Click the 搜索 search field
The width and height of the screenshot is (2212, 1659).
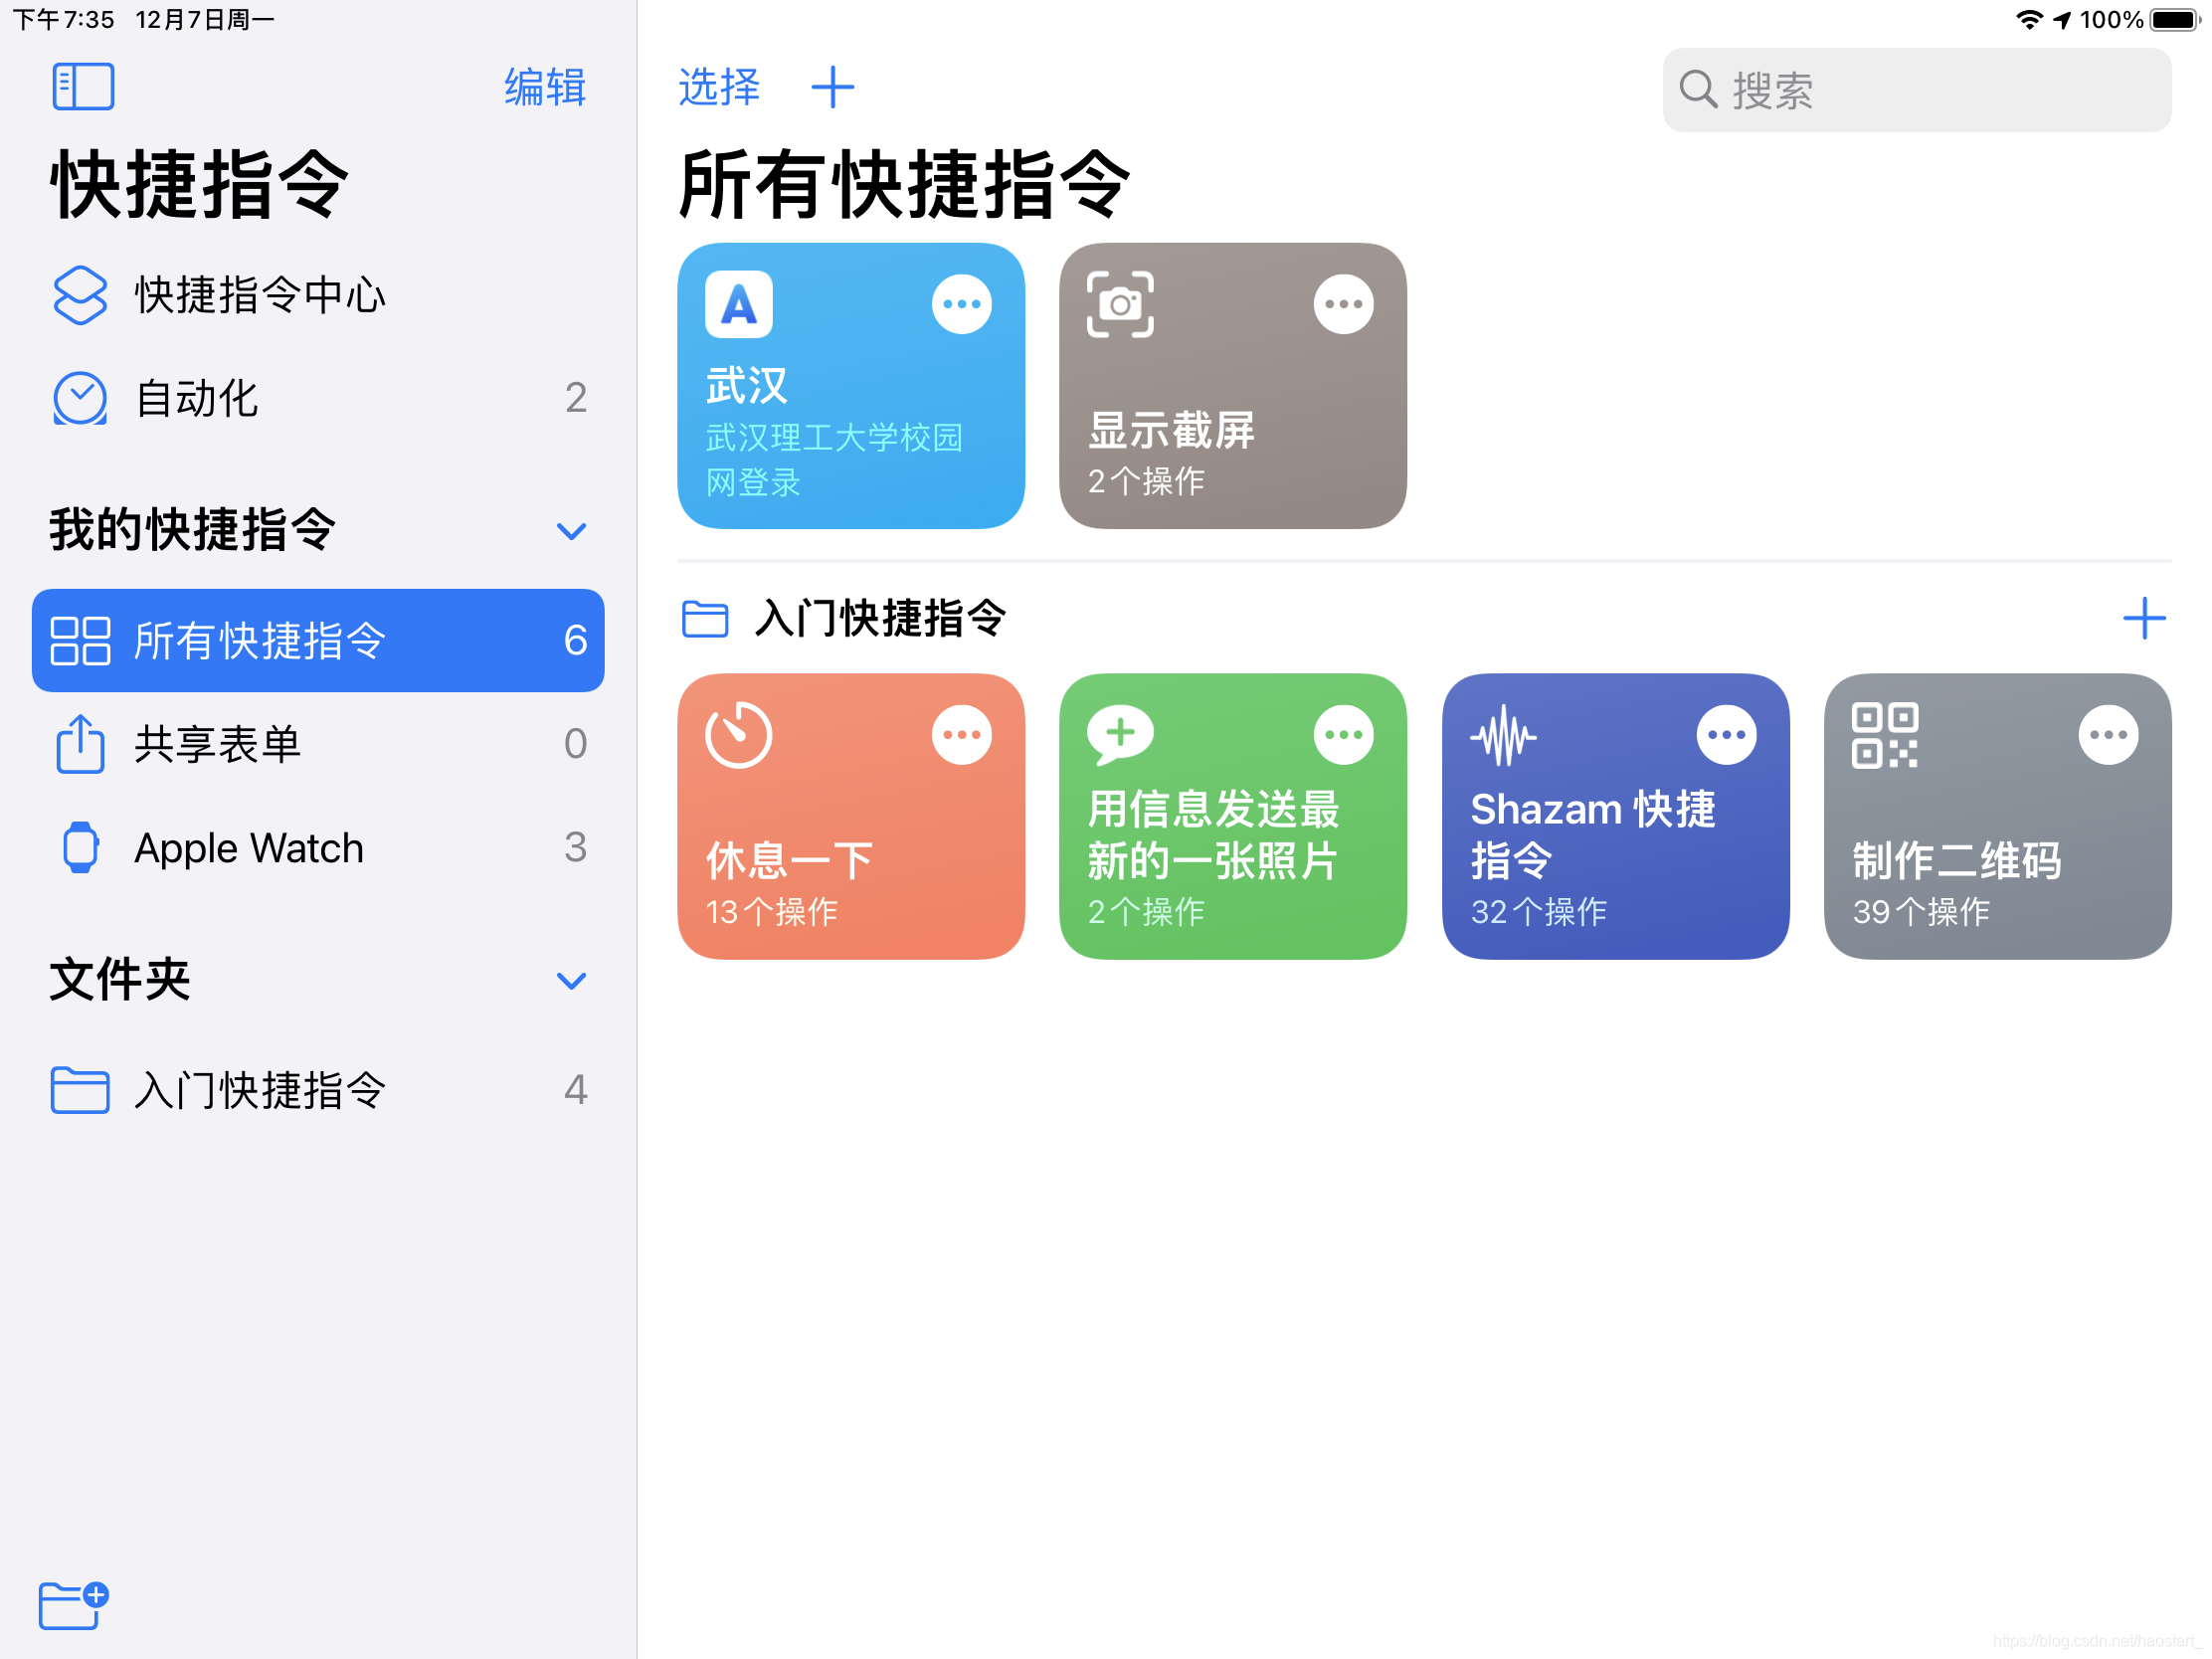[1915, 90]
